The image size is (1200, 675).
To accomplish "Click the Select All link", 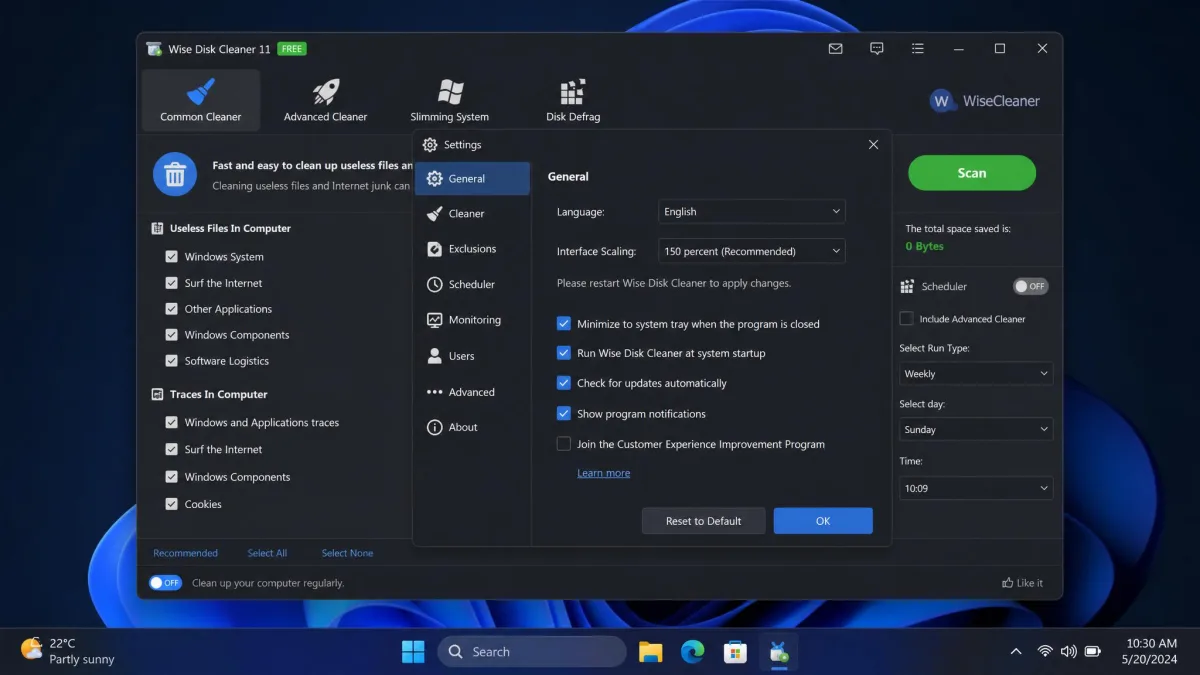I will 267,553.
